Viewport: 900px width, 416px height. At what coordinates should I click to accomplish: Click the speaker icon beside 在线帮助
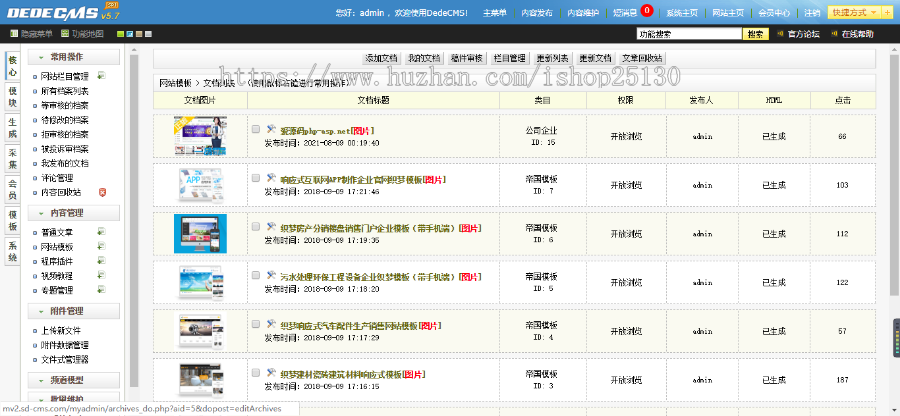click(834, 34)
